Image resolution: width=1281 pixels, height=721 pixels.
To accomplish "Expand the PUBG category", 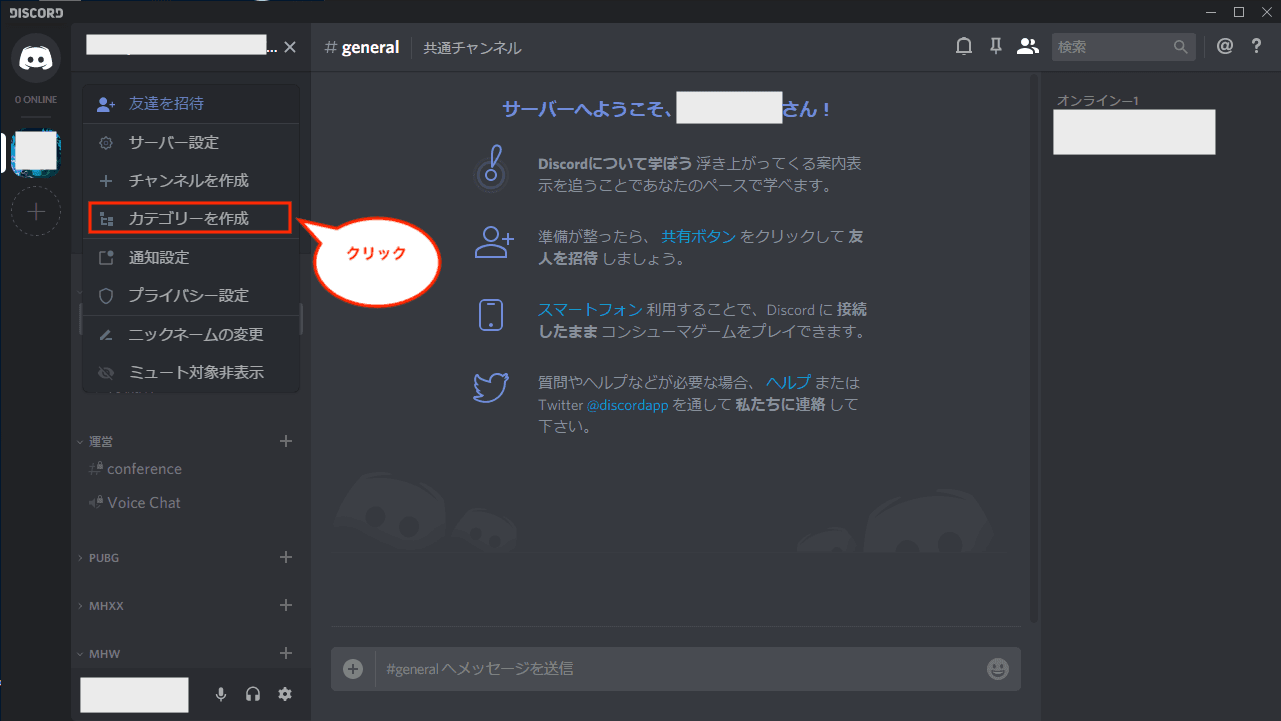I will click(98, 558).
